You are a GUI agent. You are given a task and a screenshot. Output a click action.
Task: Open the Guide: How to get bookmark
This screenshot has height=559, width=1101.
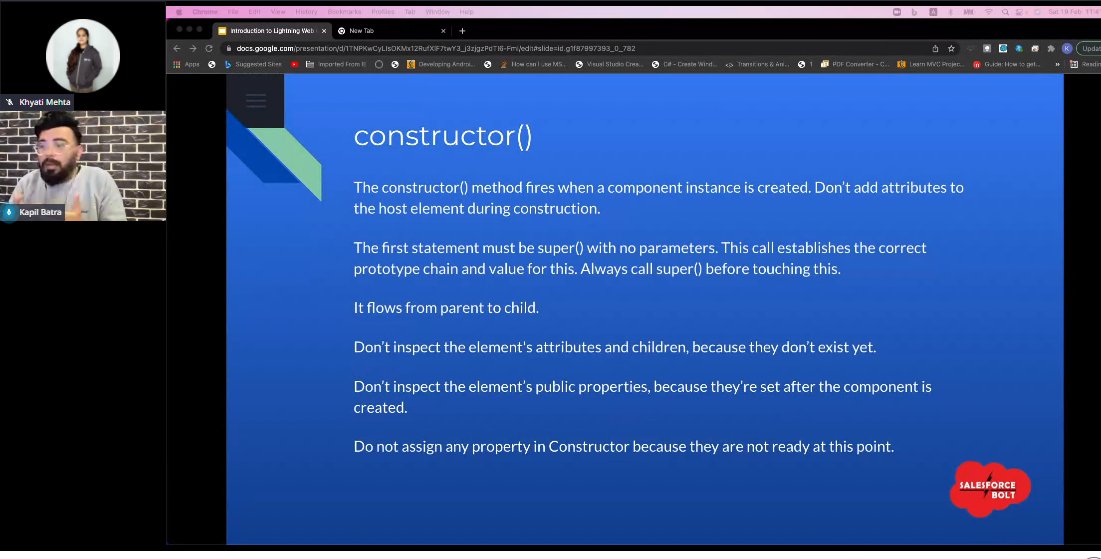coord(1006,64)
